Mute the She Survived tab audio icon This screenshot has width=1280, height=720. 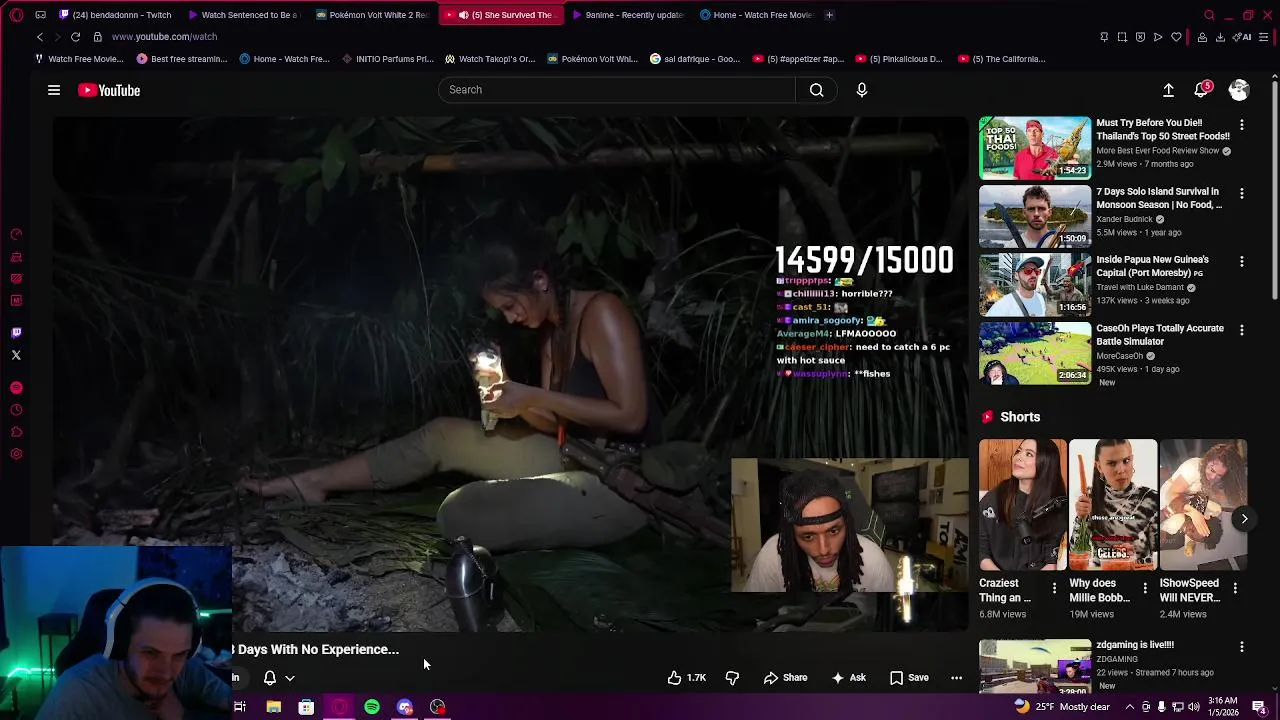pyautogui.click(x=464, y=15)
